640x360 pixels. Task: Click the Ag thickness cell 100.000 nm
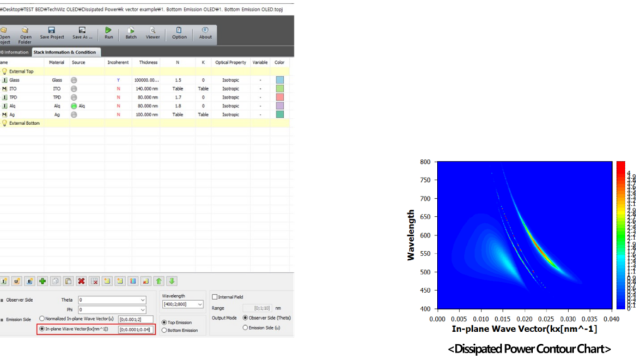pos(146,115)
